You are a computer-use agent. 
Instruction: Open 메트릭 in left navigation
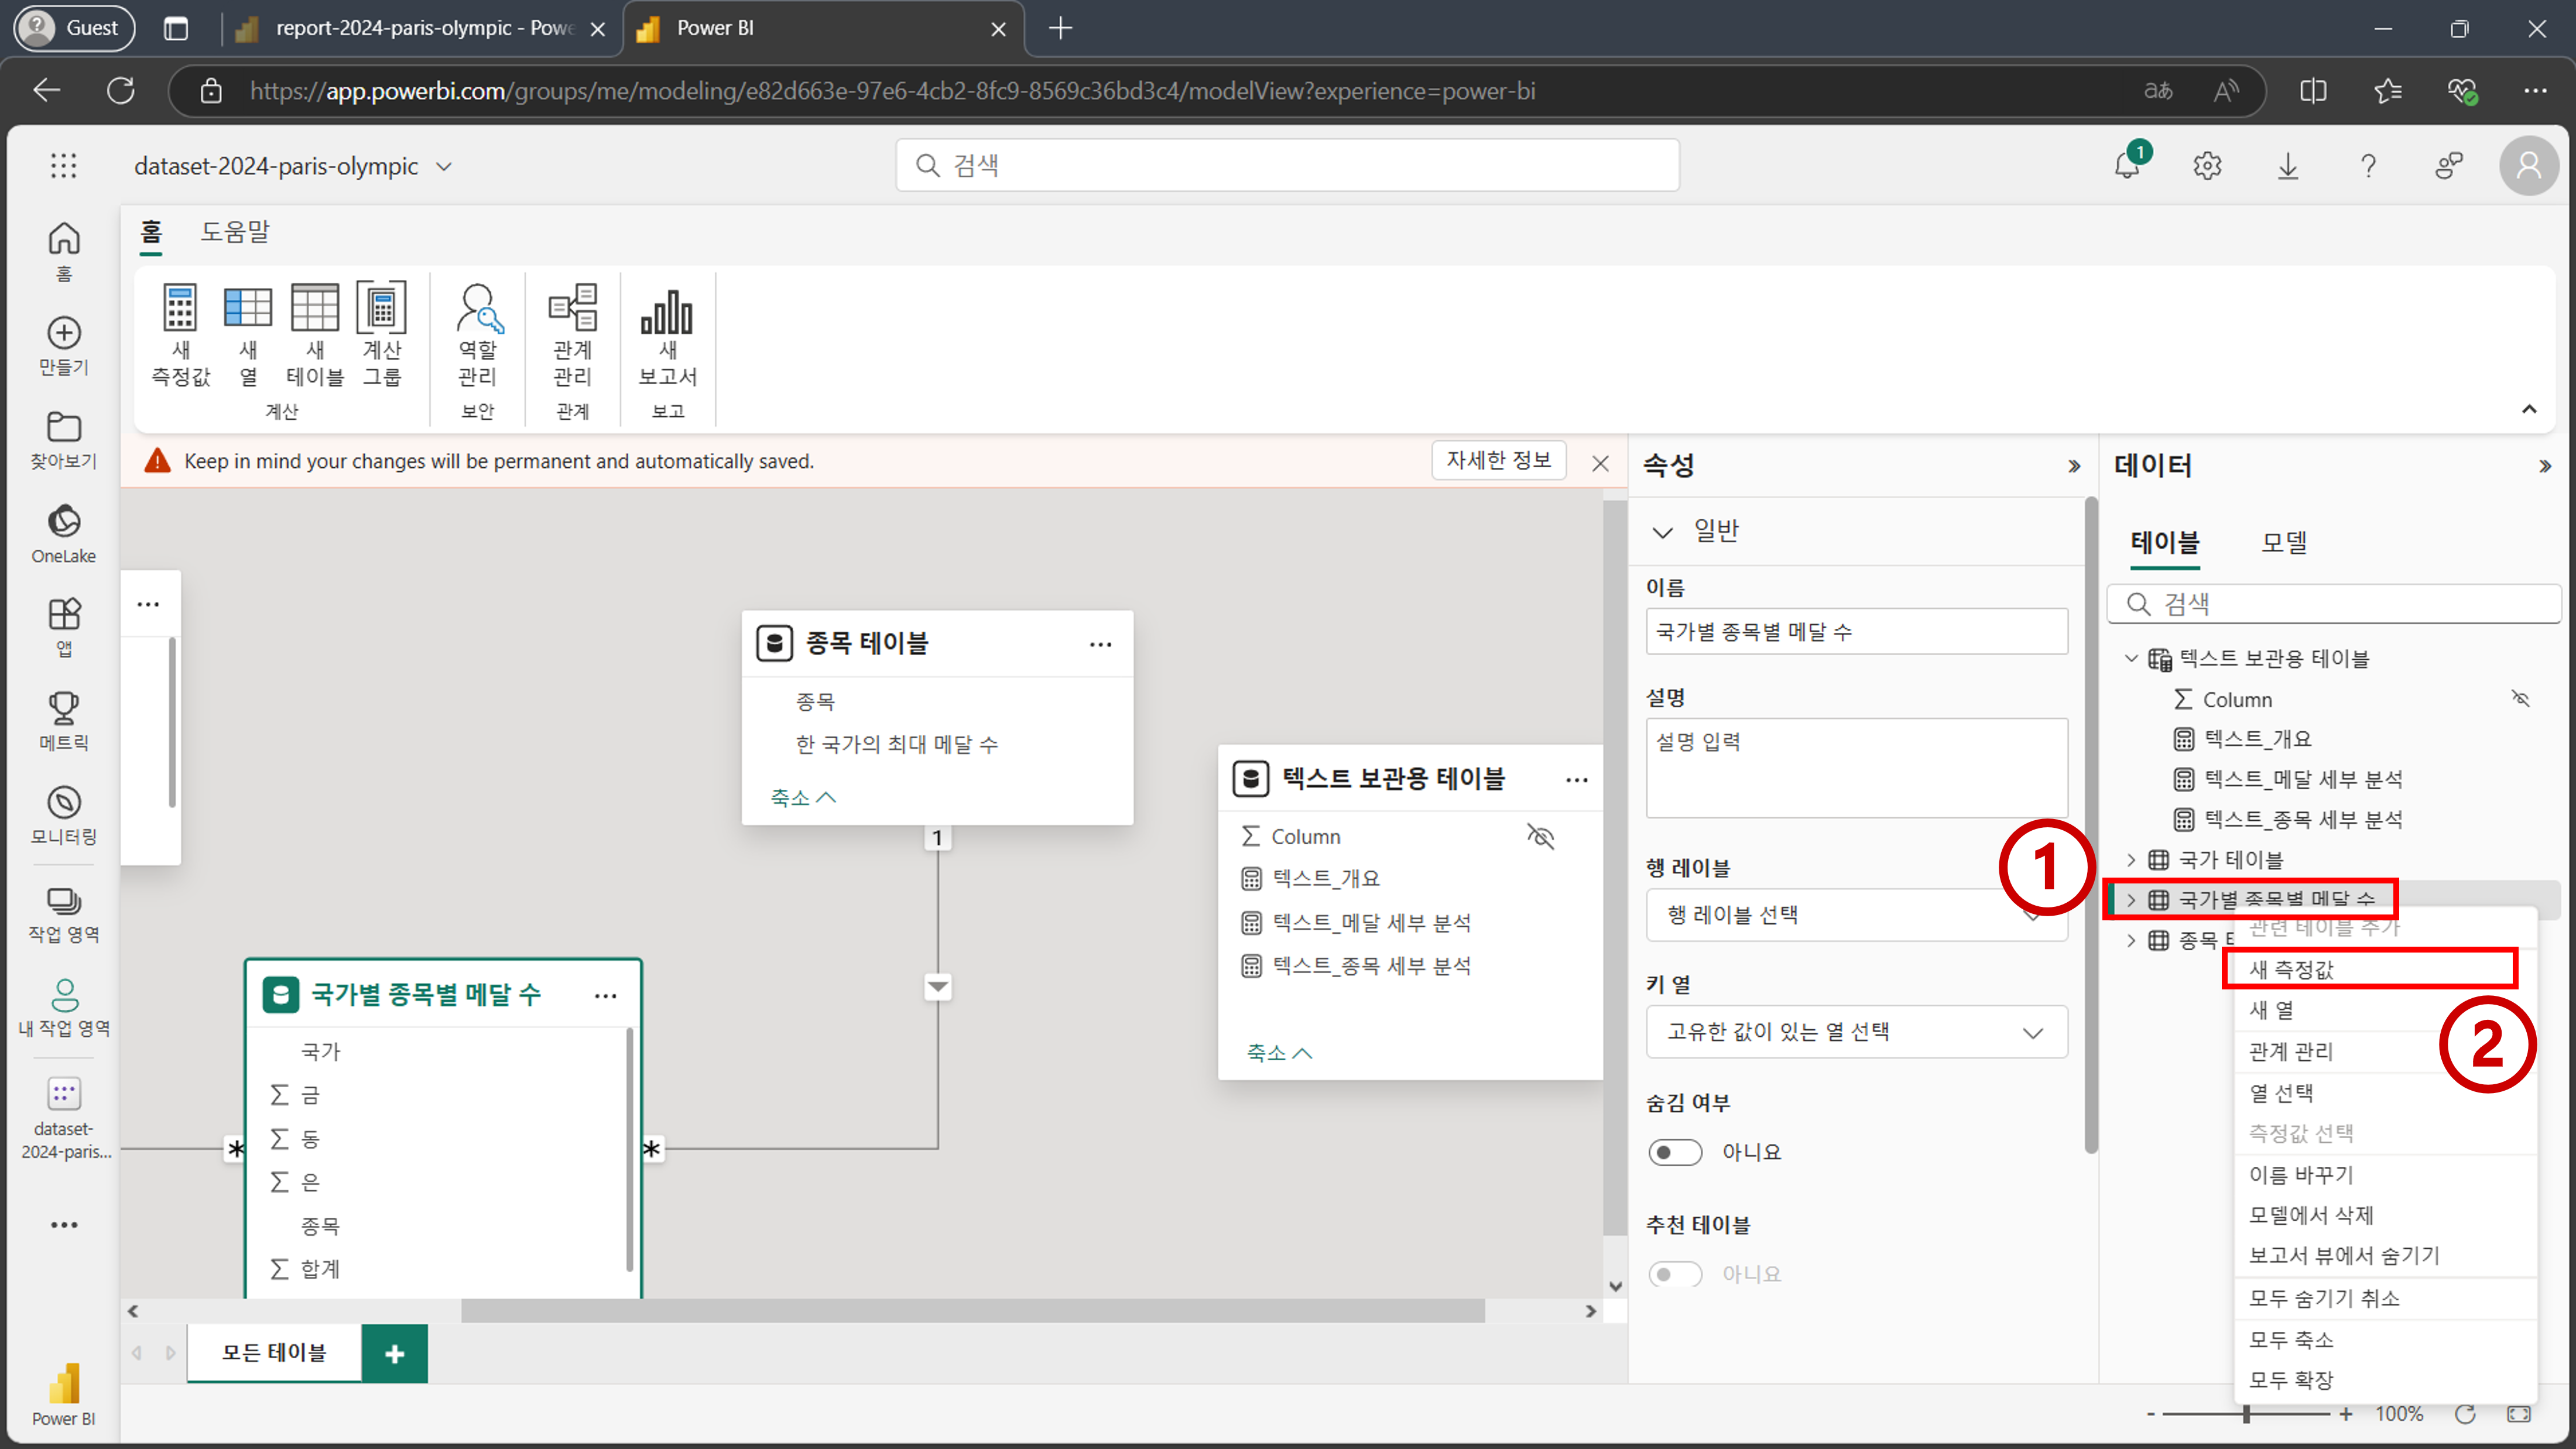pyautogui.click(x=64, y=721)
